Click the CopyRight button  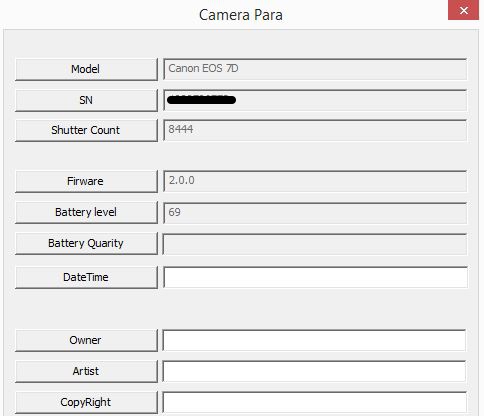86,402
